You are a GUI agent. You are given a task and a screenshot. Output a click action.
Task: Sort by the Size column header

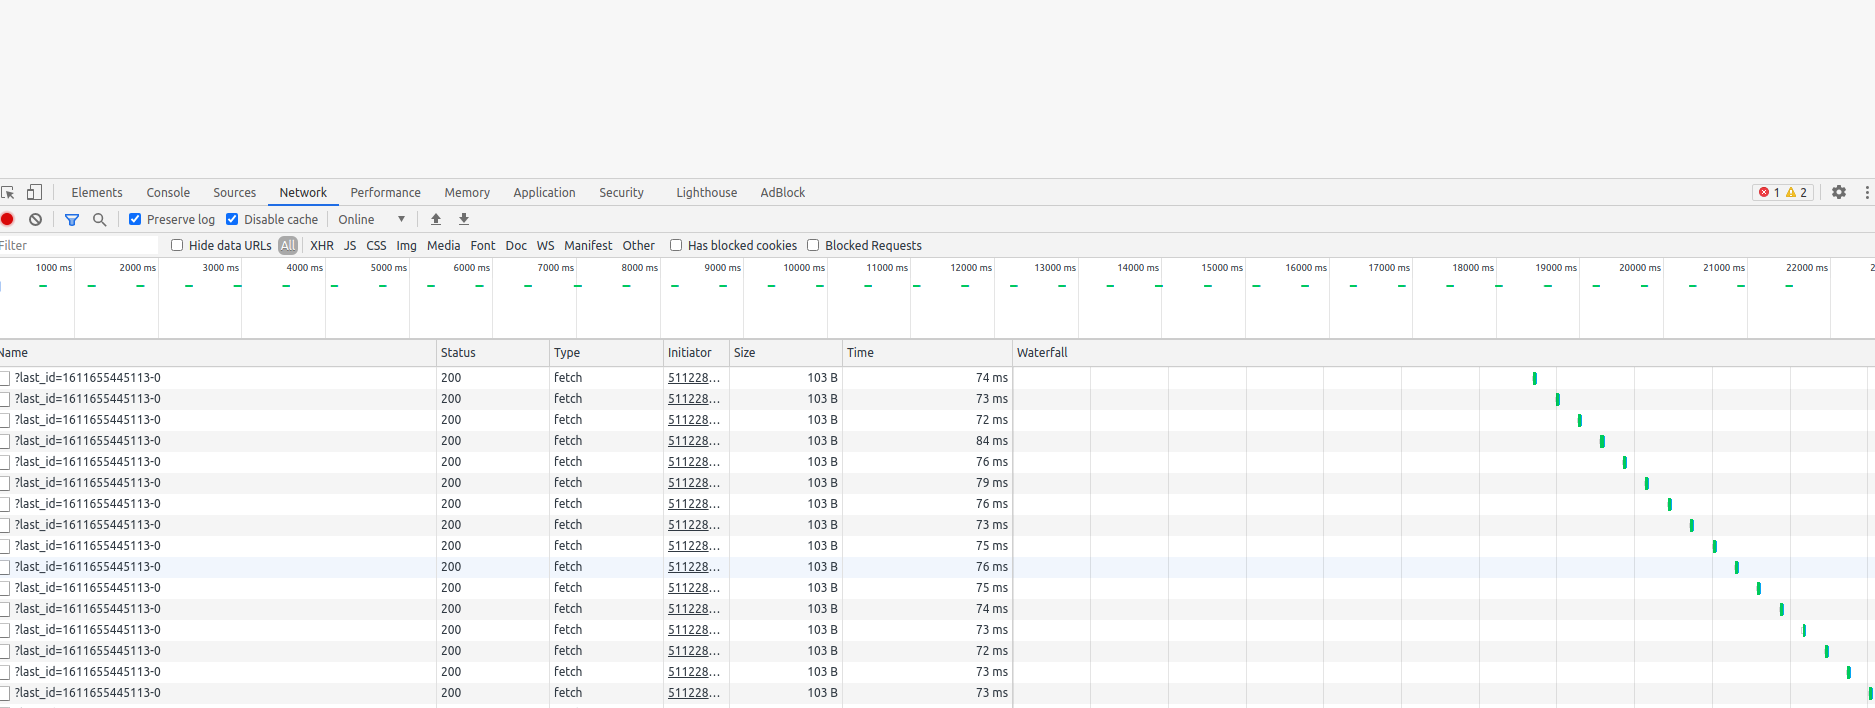click(x=786, y=353)
